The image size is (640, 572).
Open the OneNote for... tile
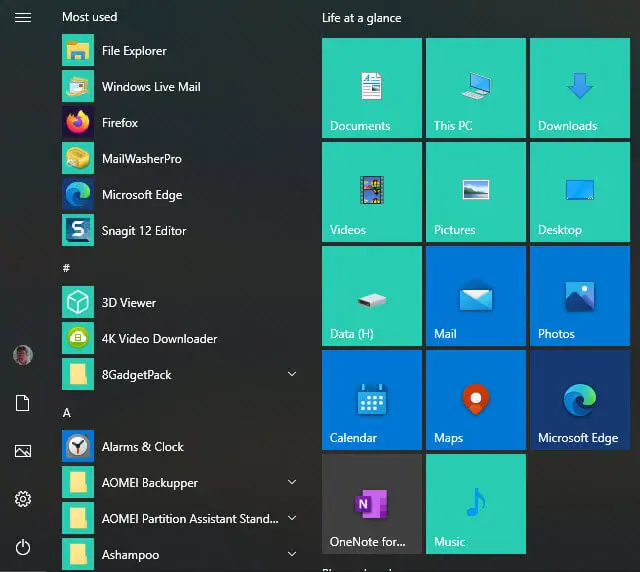[x=372, y=504]
